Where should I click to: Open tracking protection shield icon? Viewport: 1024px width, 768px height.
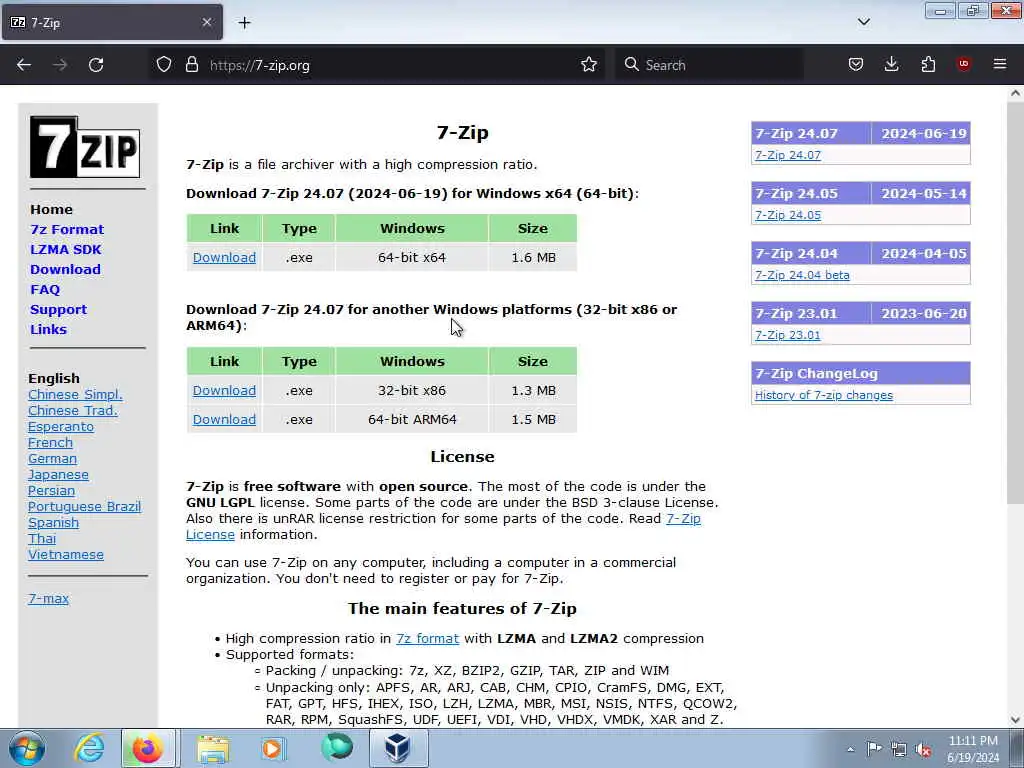pos(164,65)
